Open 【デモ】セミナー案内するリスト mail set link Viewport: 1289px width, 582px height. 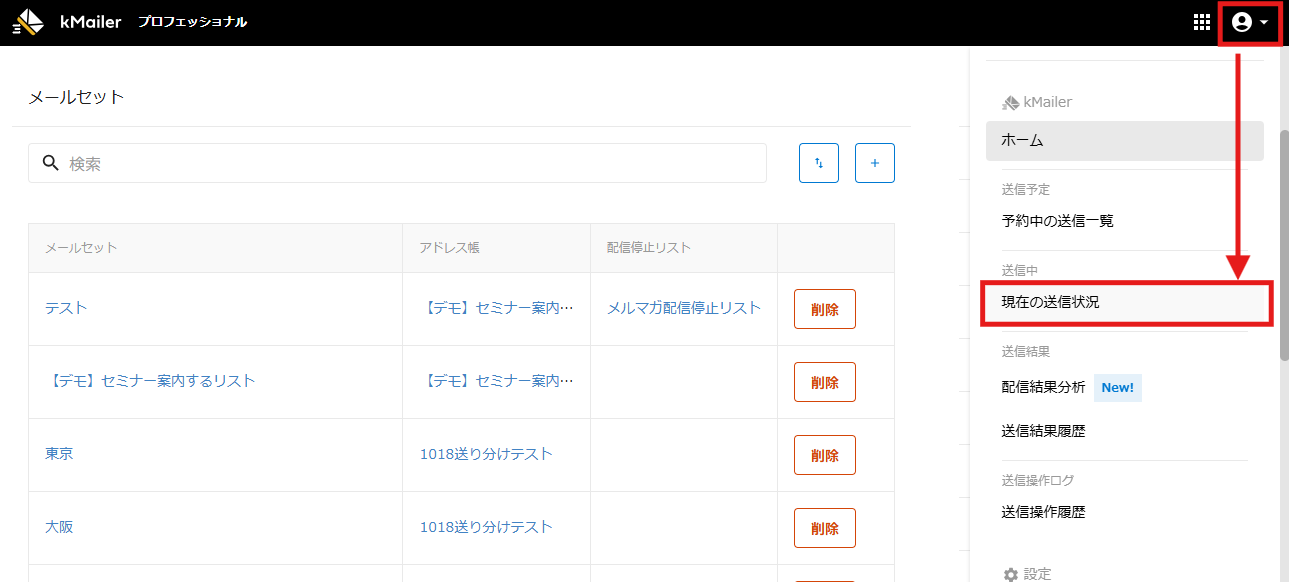point(150,381)
